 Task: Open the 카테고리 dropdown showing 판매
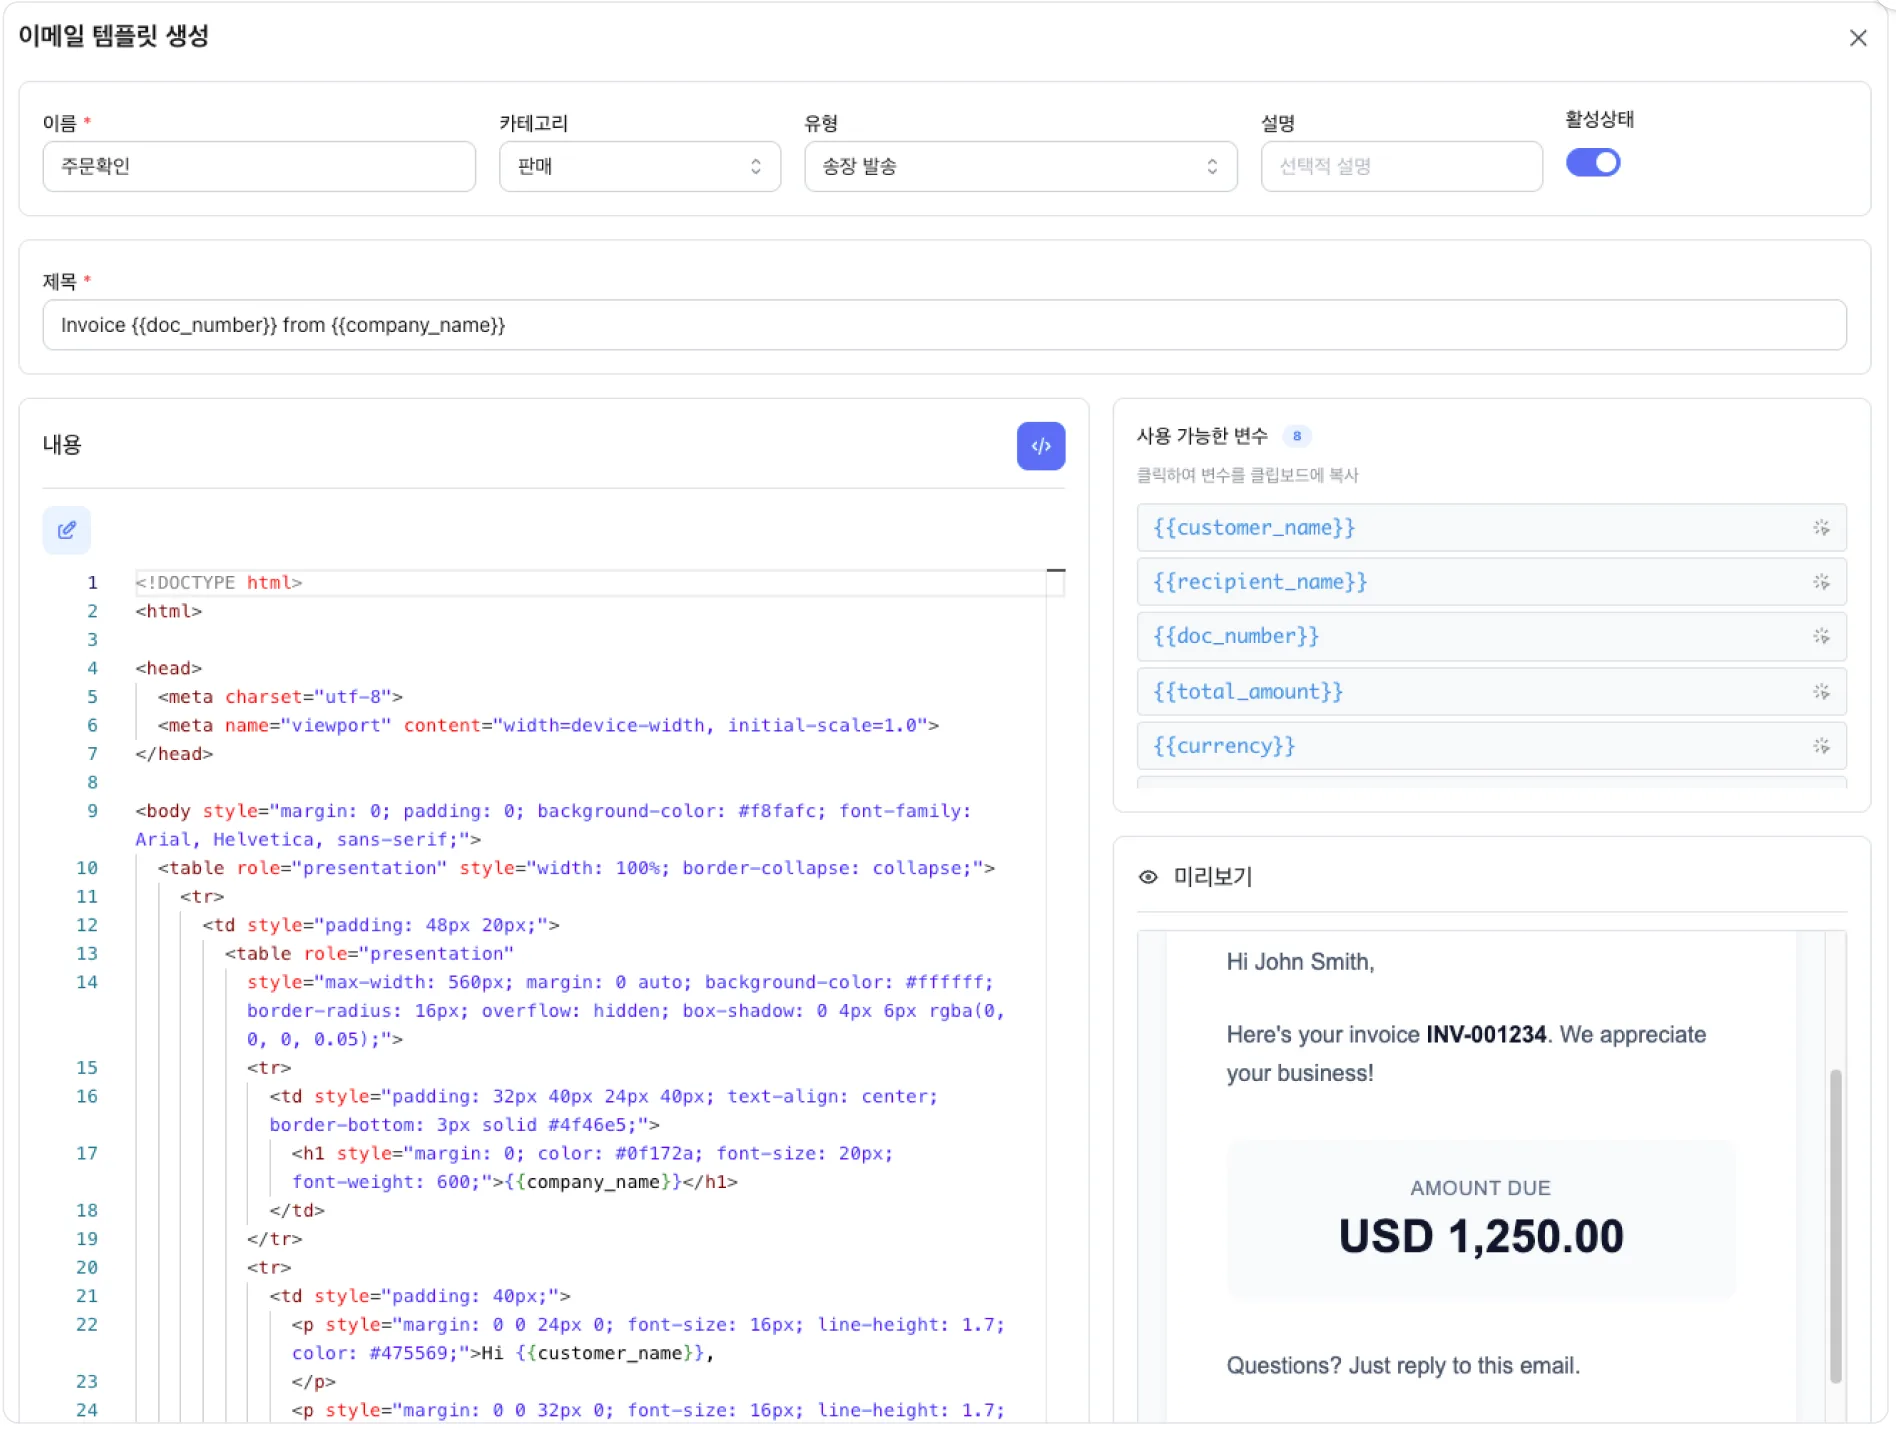point(639,166)
